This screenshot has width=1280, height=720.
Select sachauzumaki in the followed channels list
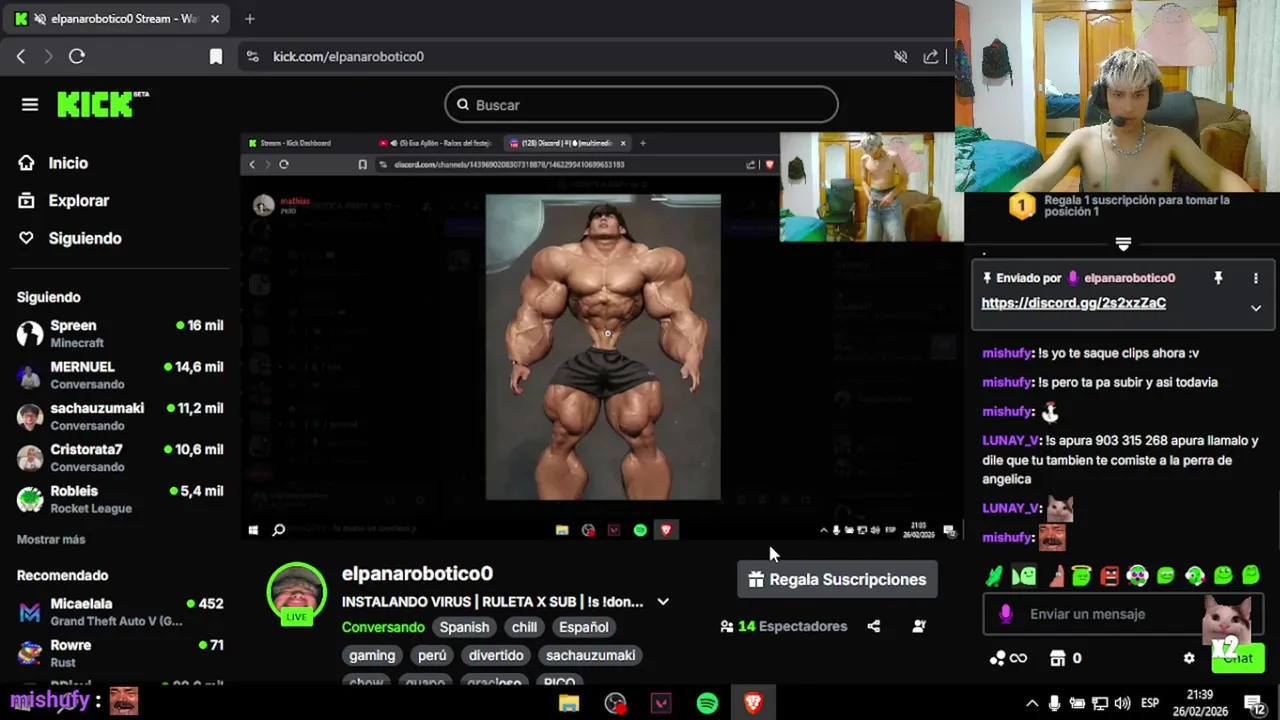120,416
